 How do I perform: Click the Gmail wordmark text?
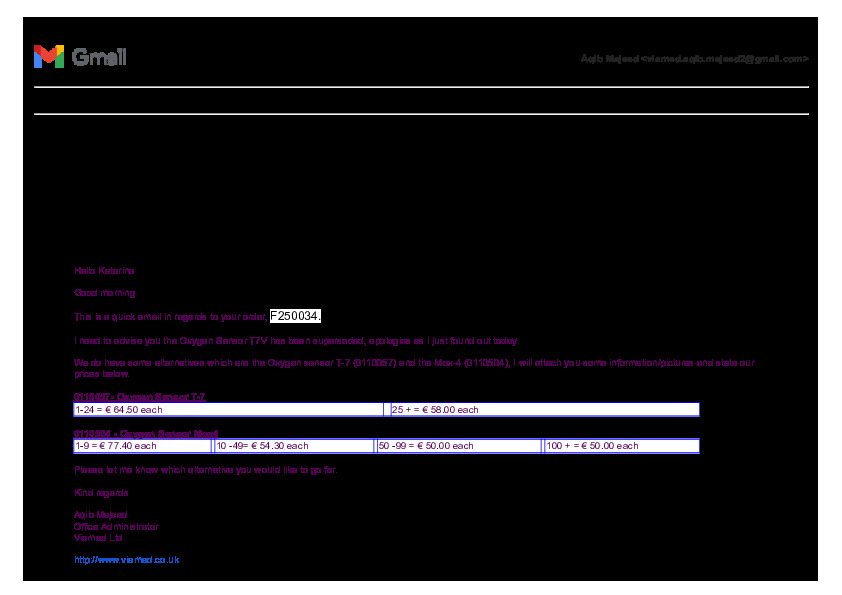99,58
